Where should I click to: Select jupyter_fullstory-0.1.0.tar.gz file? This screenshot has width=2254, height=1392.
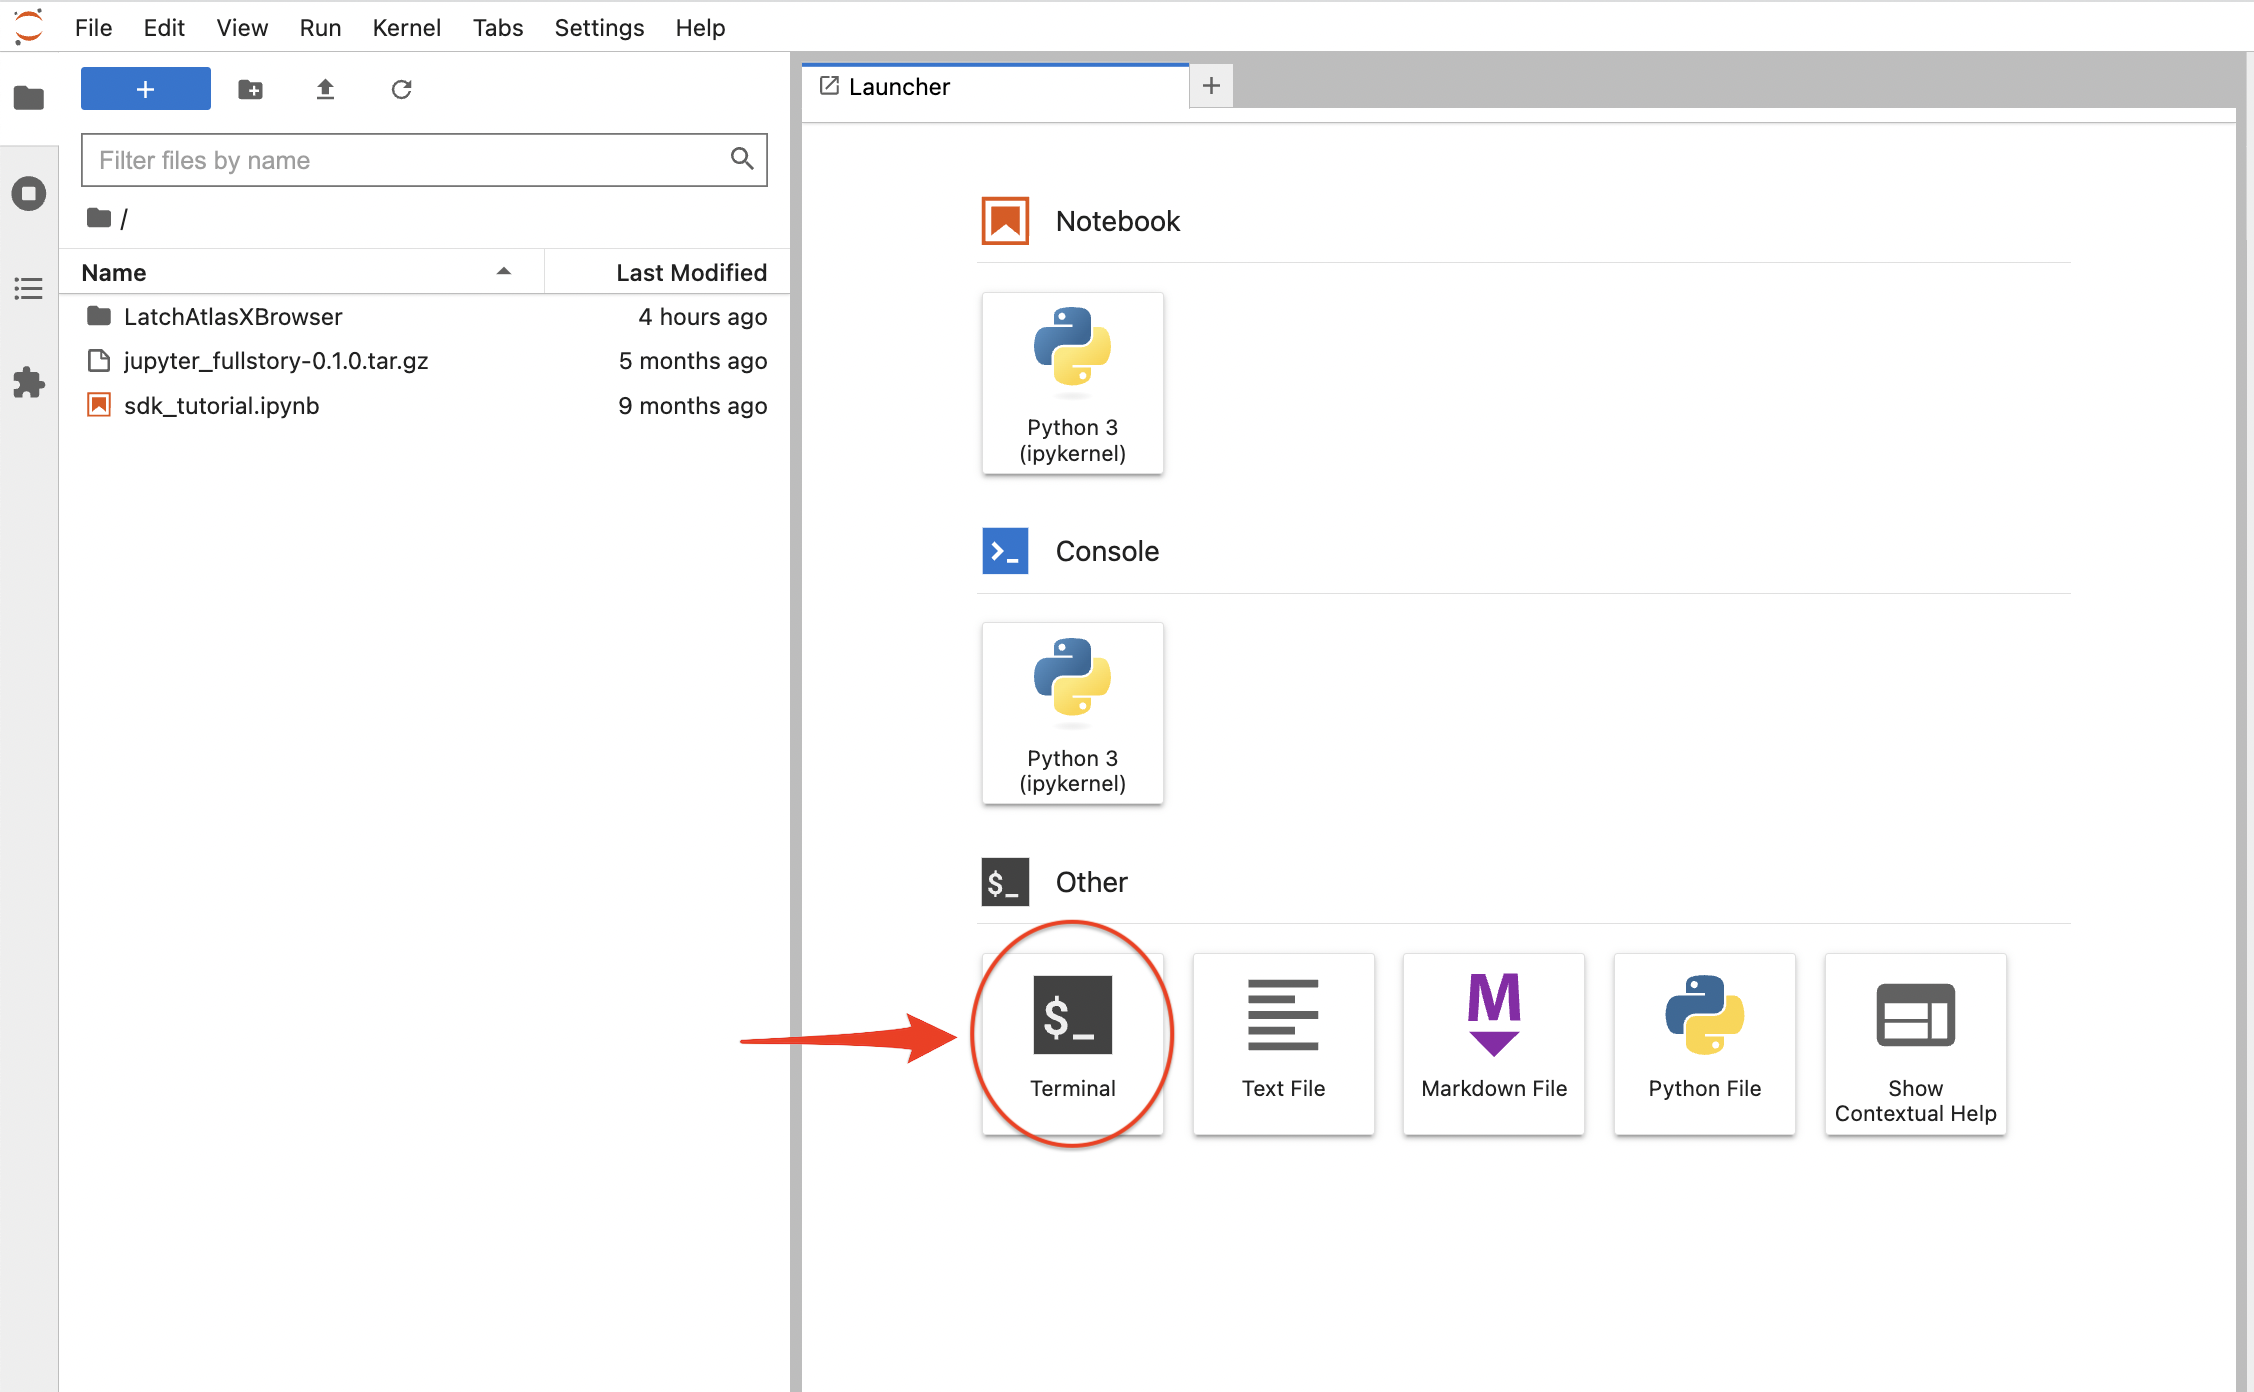(424, 361)
